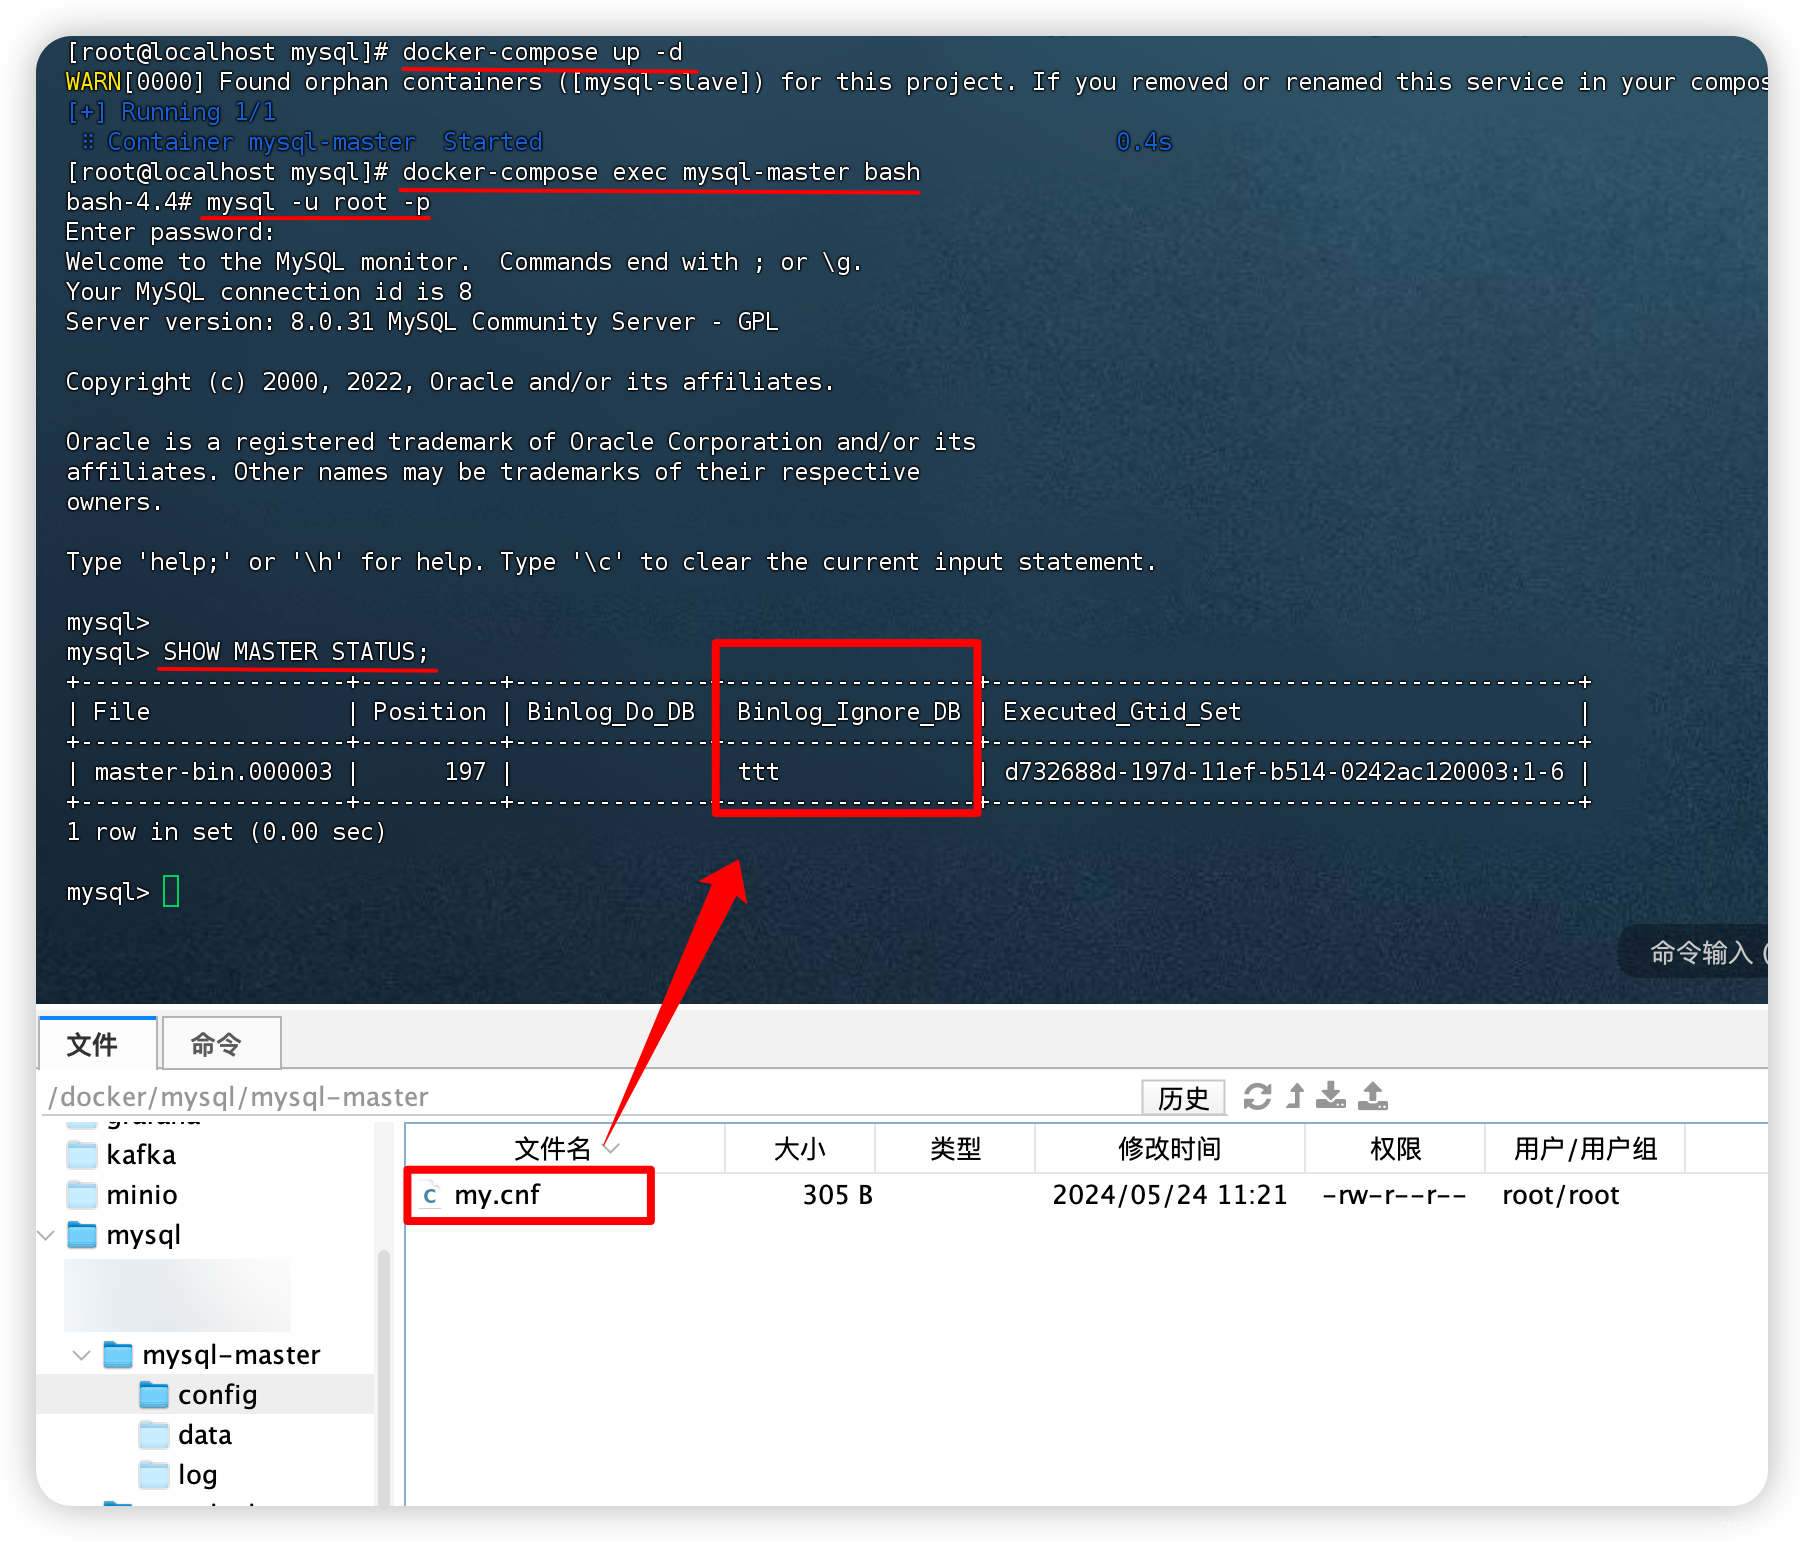Screen dimensions: 1804x1542
Task: Click the upload icon in the file toolbar
Action: [x=1373, y=1097]
